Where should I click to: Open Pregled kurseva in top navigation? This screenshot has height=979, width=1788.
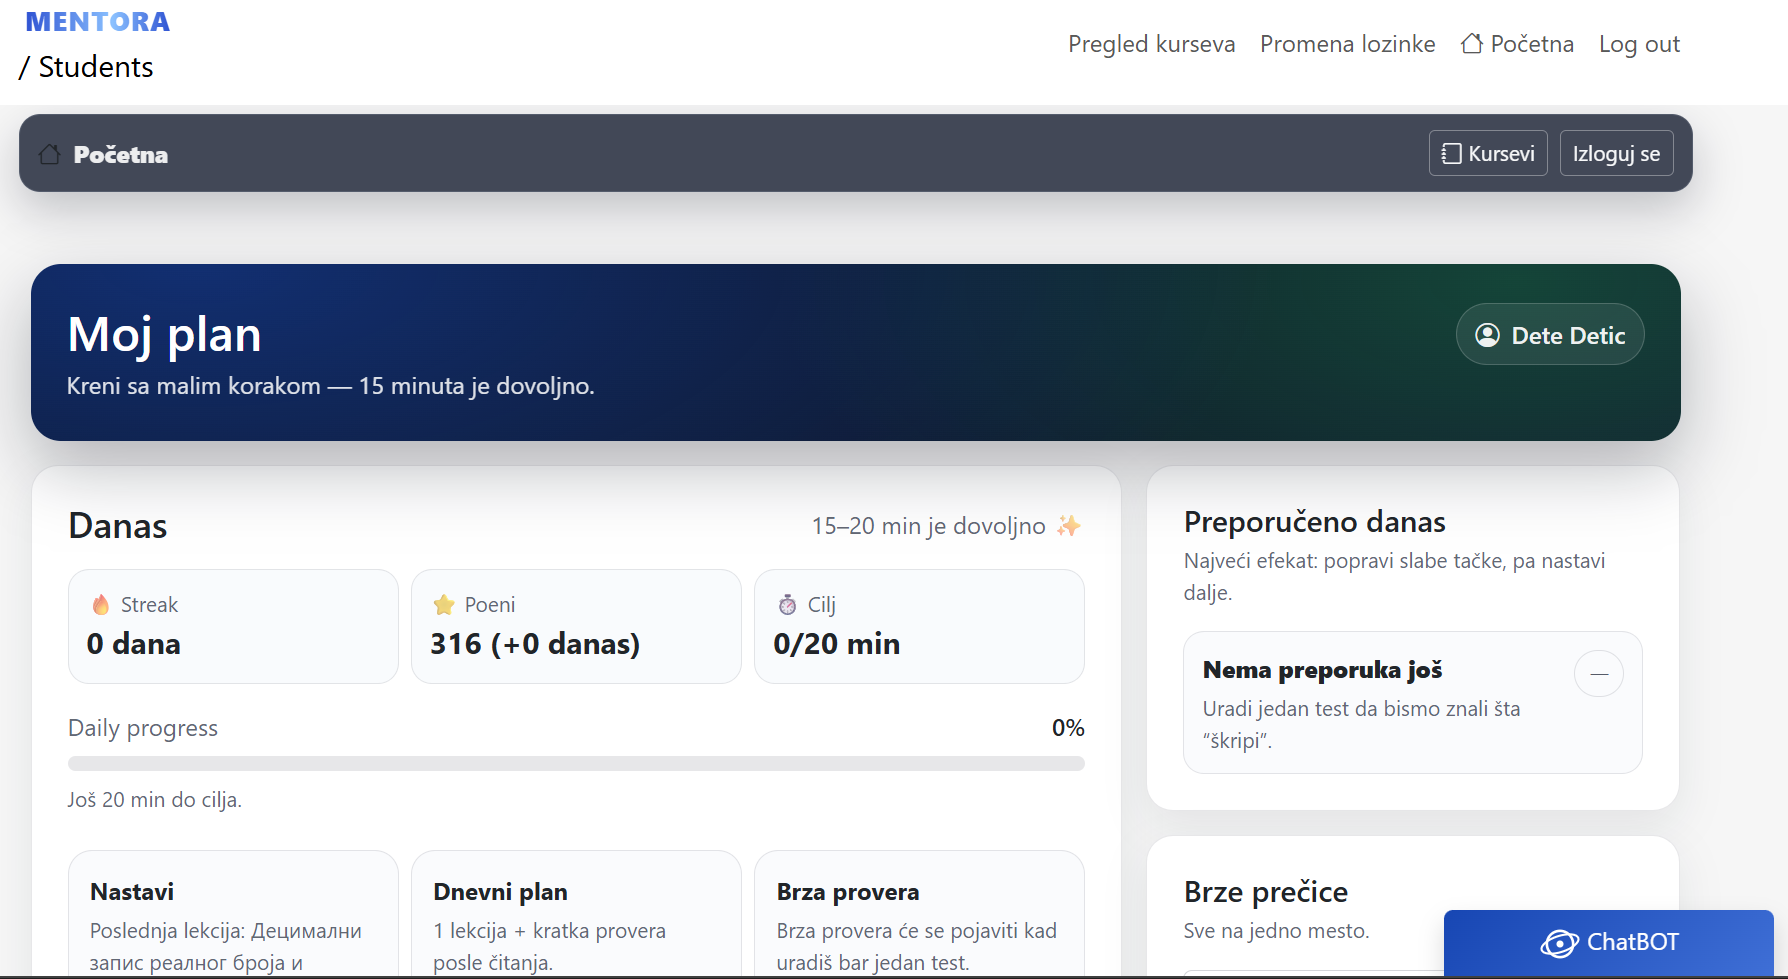[1151, 44]
